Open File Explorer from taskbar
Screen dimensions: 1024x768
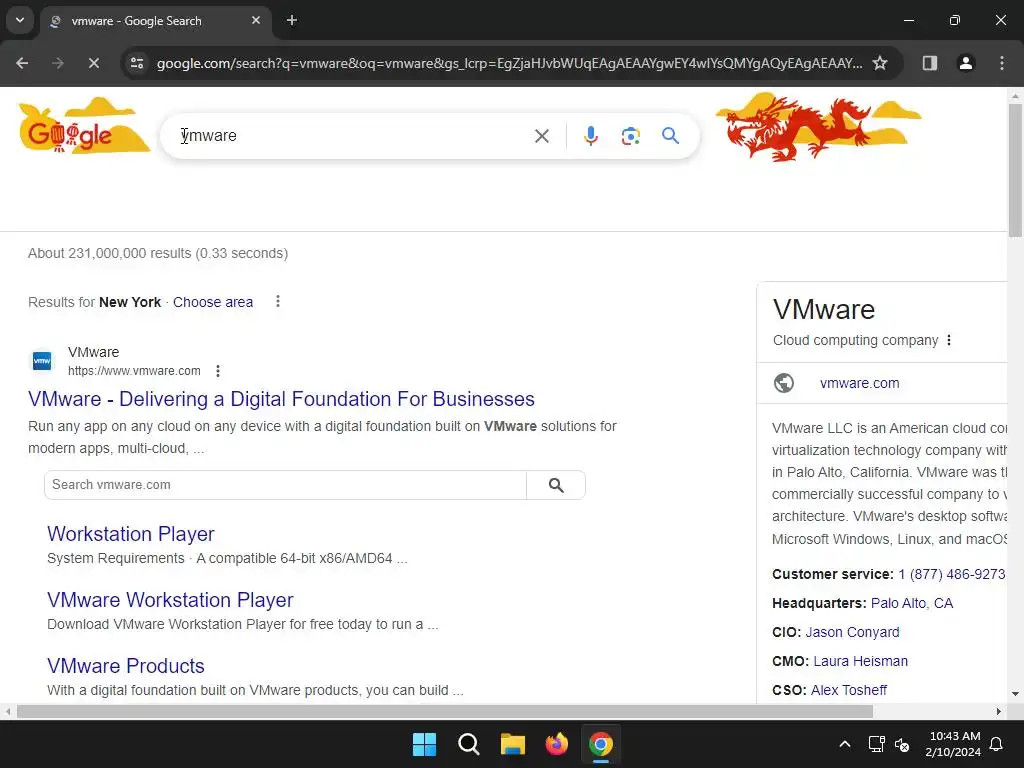click(513, 744)
